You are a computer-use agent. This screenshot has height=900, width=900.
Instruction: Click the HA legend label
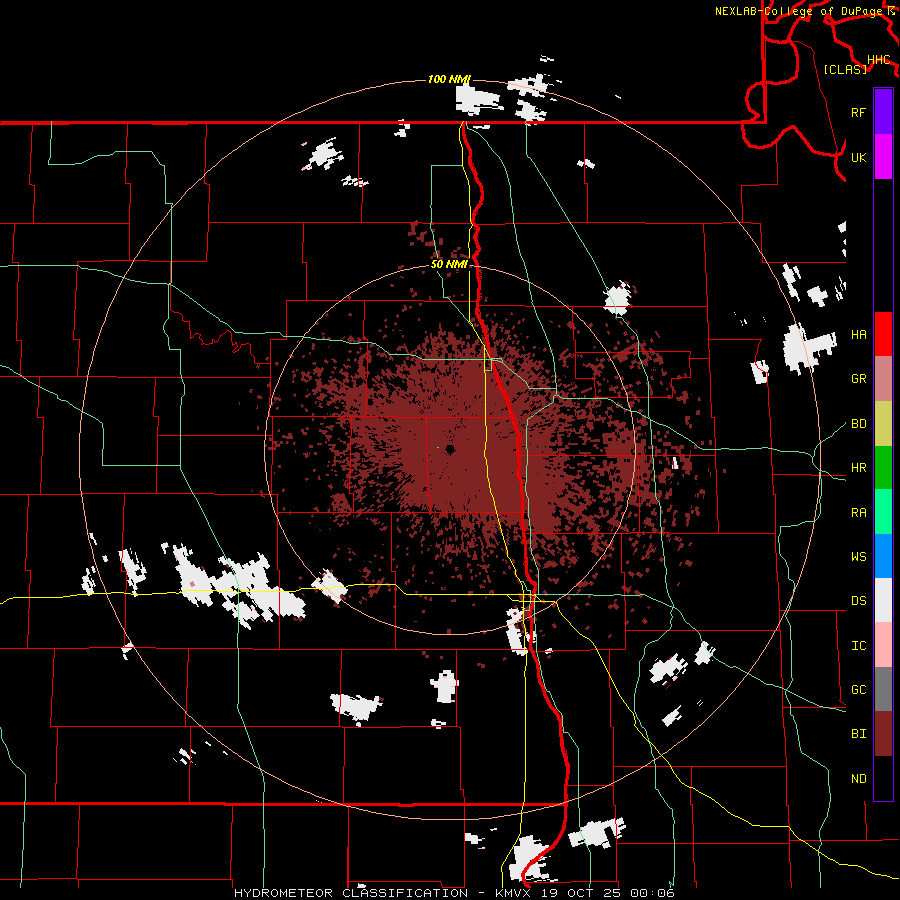(858, 335)
